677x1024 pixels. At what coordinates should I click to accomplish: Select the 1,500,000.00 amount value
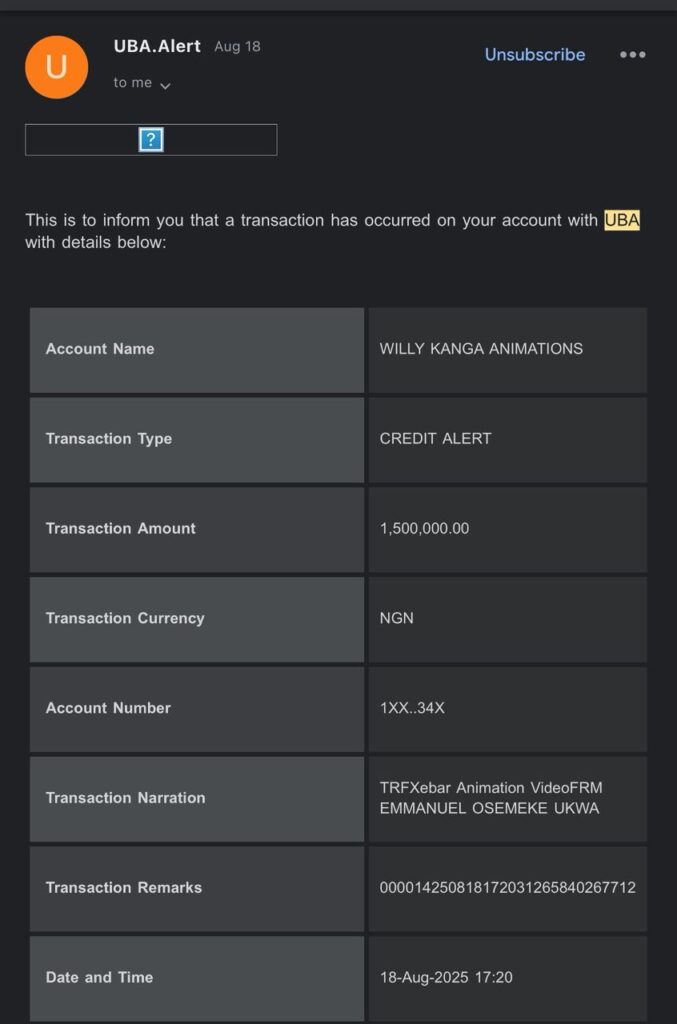(x=424, y=528)
